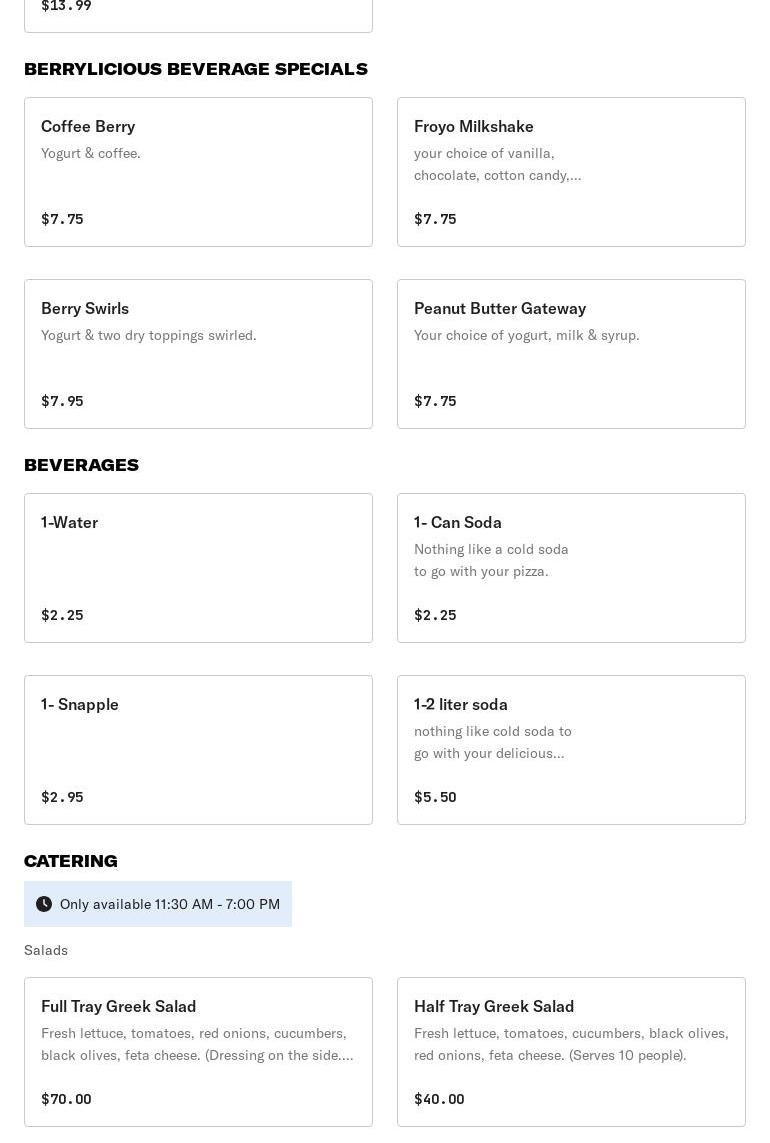Open the Berry Swirls item

click(x=198, y=354)
